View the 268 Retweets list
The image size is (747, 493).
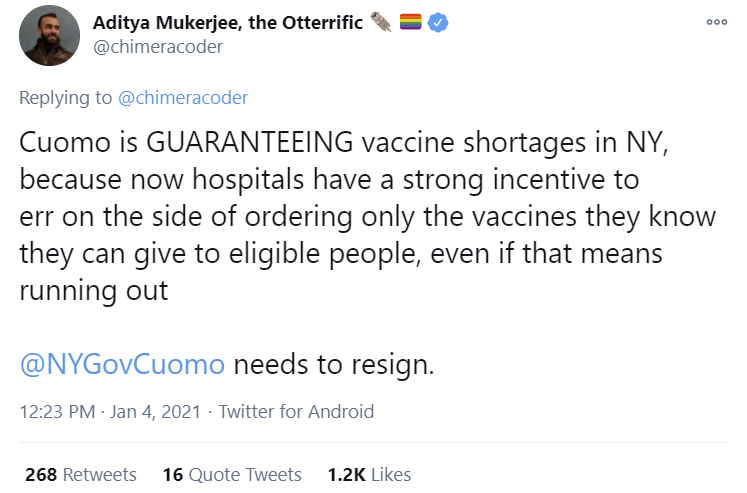pos(80,474)
